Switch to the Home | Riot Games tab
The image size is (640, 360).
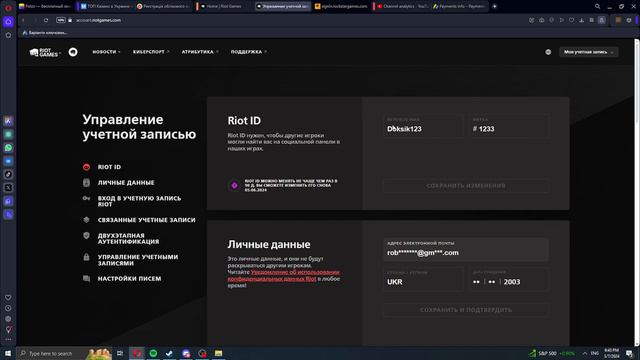(223, 7)
